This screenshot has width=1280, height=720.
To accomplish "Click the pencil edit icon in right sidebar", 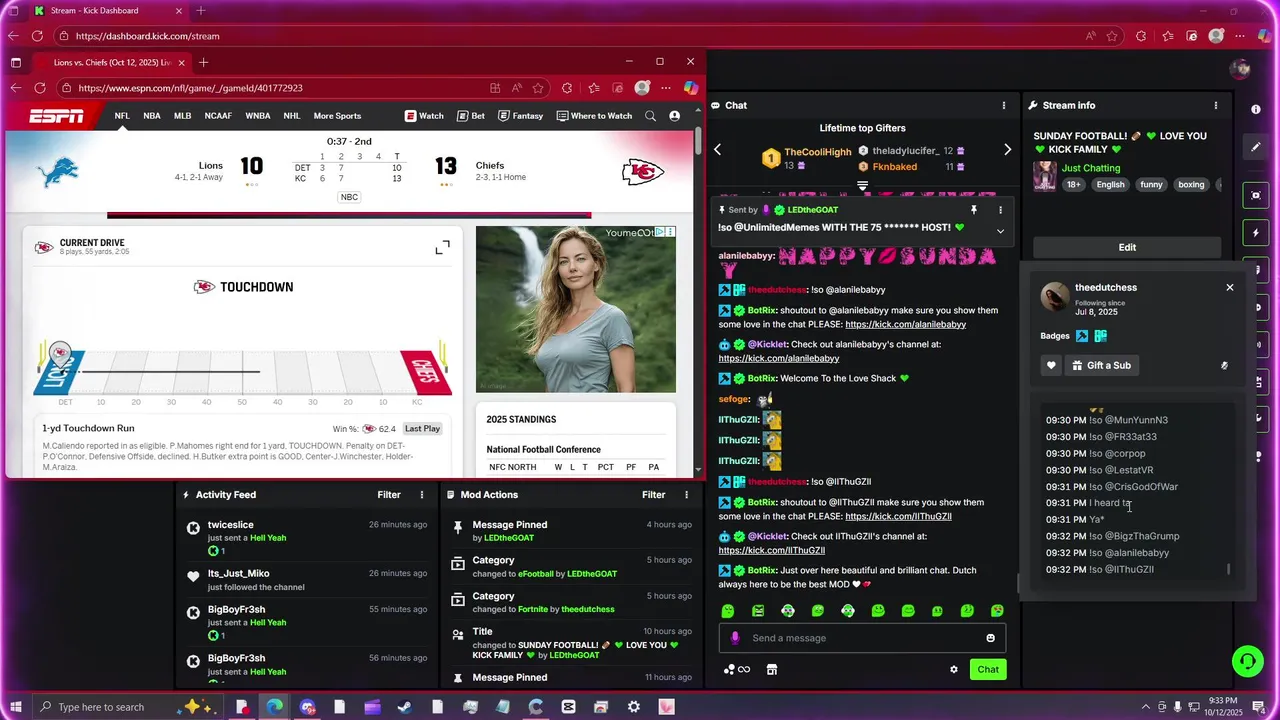I will (1256, 147).
